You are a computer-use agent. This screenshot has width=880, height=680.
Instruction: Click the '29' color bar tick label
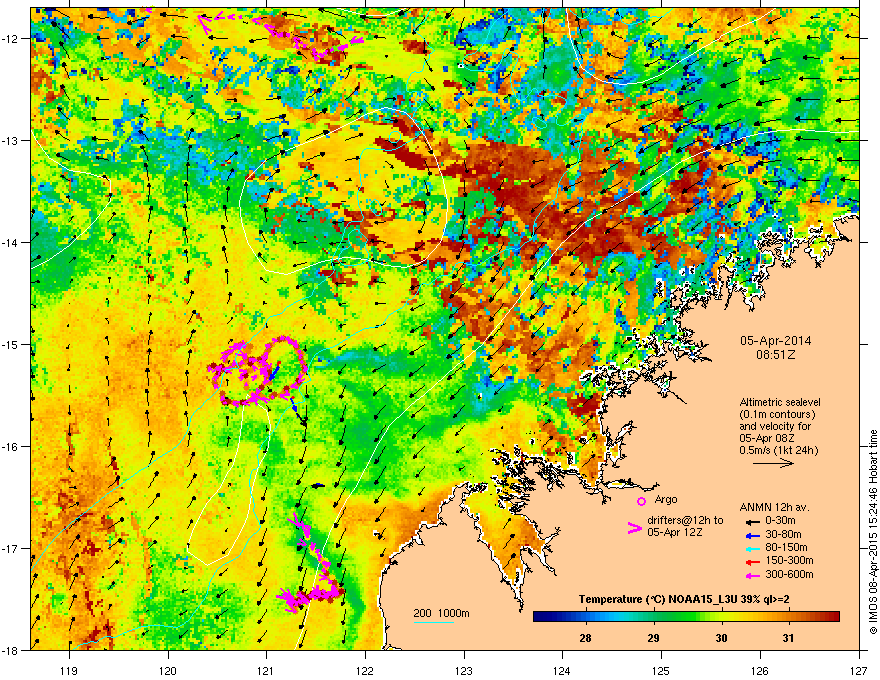(x=653, y=638)
